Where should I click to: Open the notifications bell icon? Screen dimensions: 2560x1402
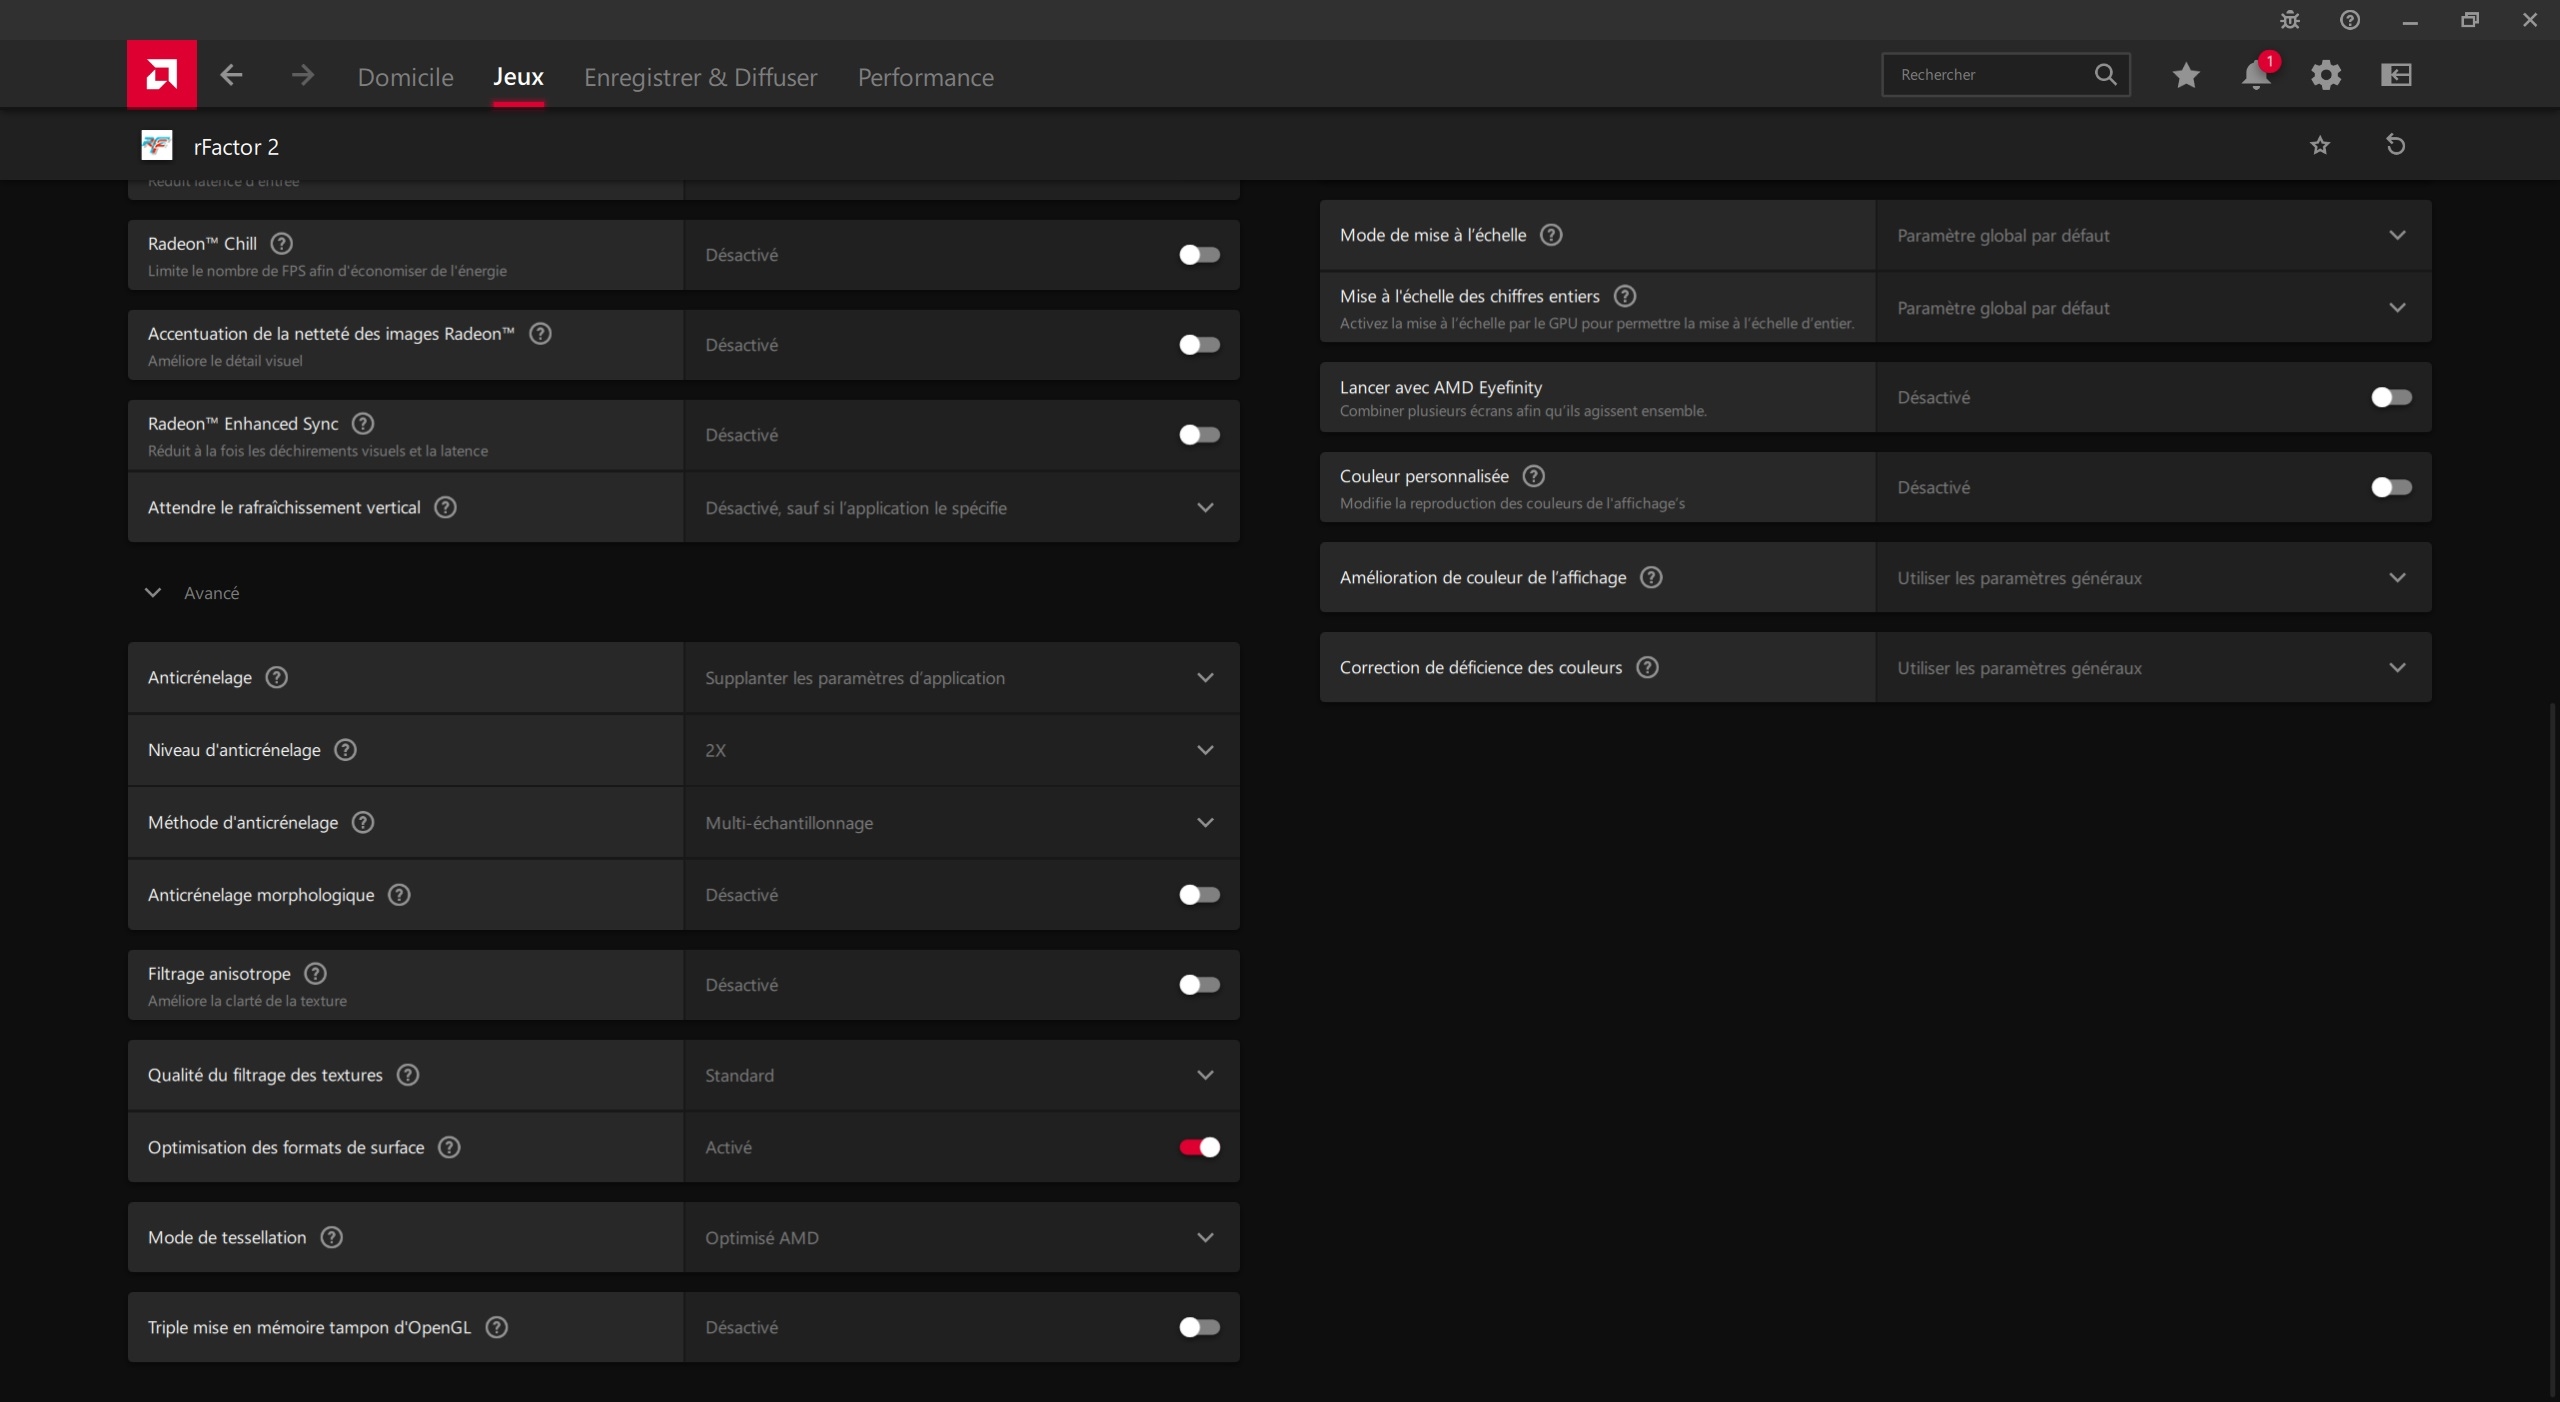click(2255, 75)
